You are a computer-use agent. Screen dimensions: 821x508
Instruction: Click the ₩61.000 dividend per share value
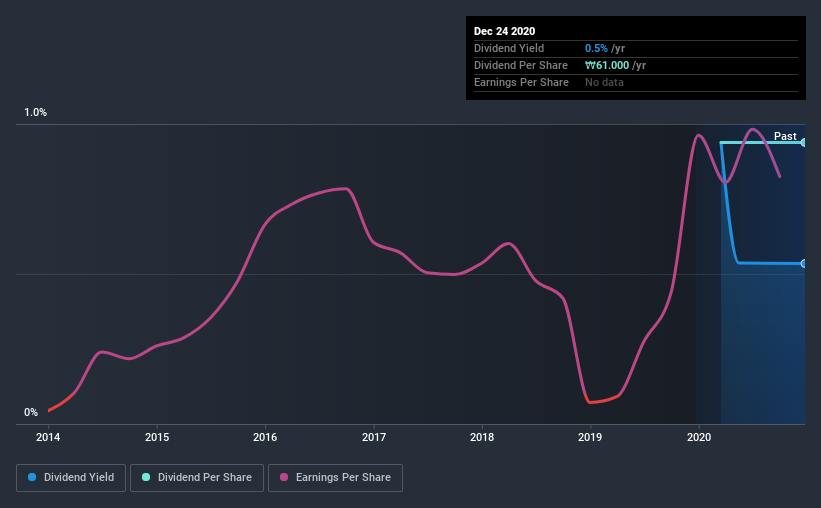pyautogui.click(x=607, y=65)
